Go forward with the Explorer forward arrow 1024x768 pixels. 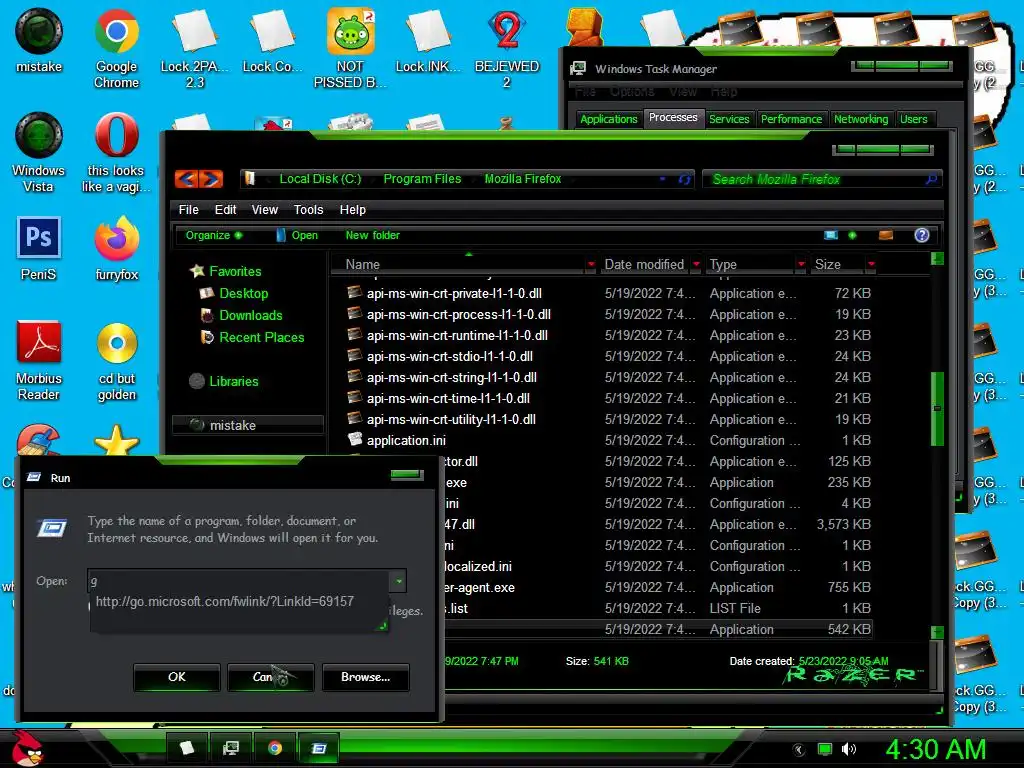pyautogui.click(x=212, y=179)
